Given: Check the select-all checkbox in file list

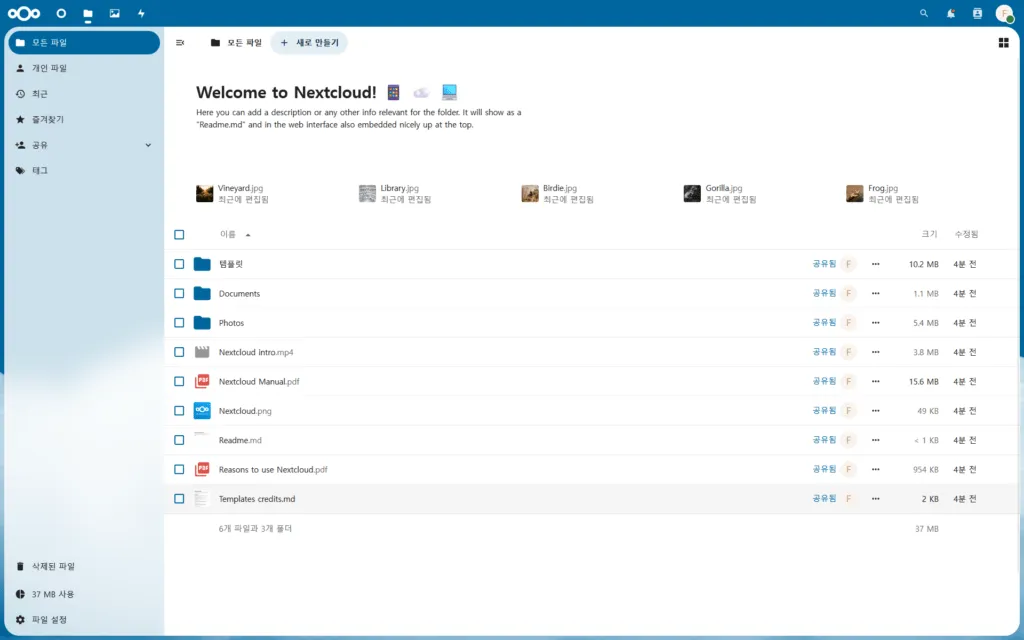Looking at the screenshot, I should coord(179,234).
